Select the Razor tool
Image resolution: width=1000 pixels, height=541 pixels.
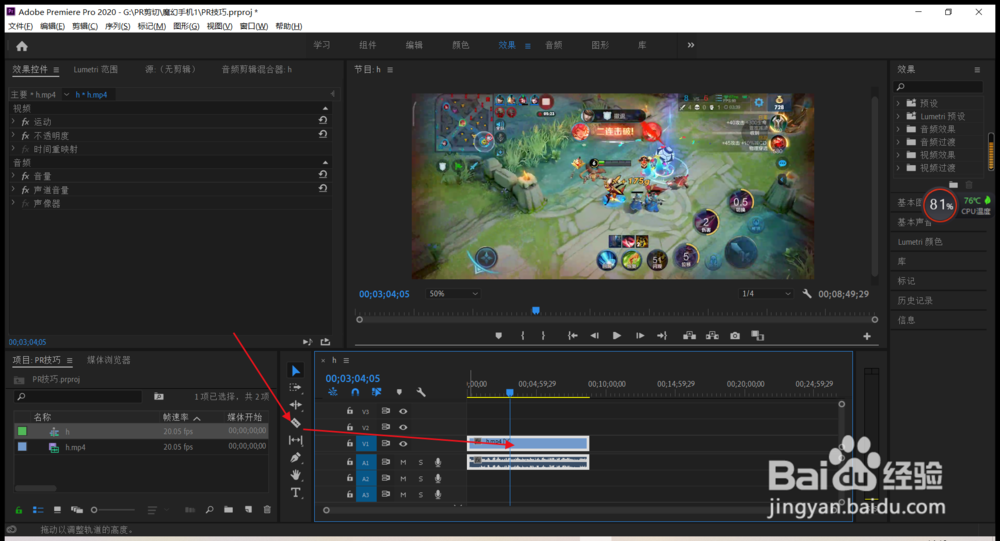point(295,422)
